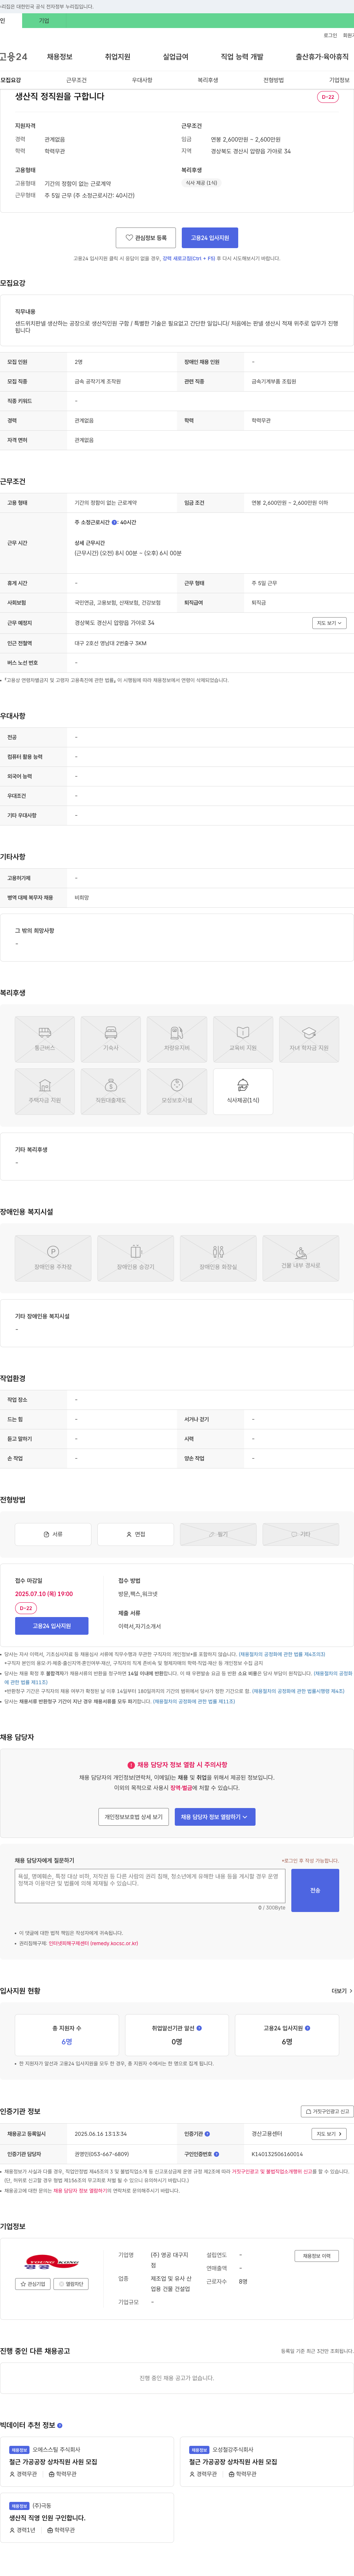354x2576 pixels.
Task: Click the info icon beside 취업알선기관 알선
Action: (200, 2028)
